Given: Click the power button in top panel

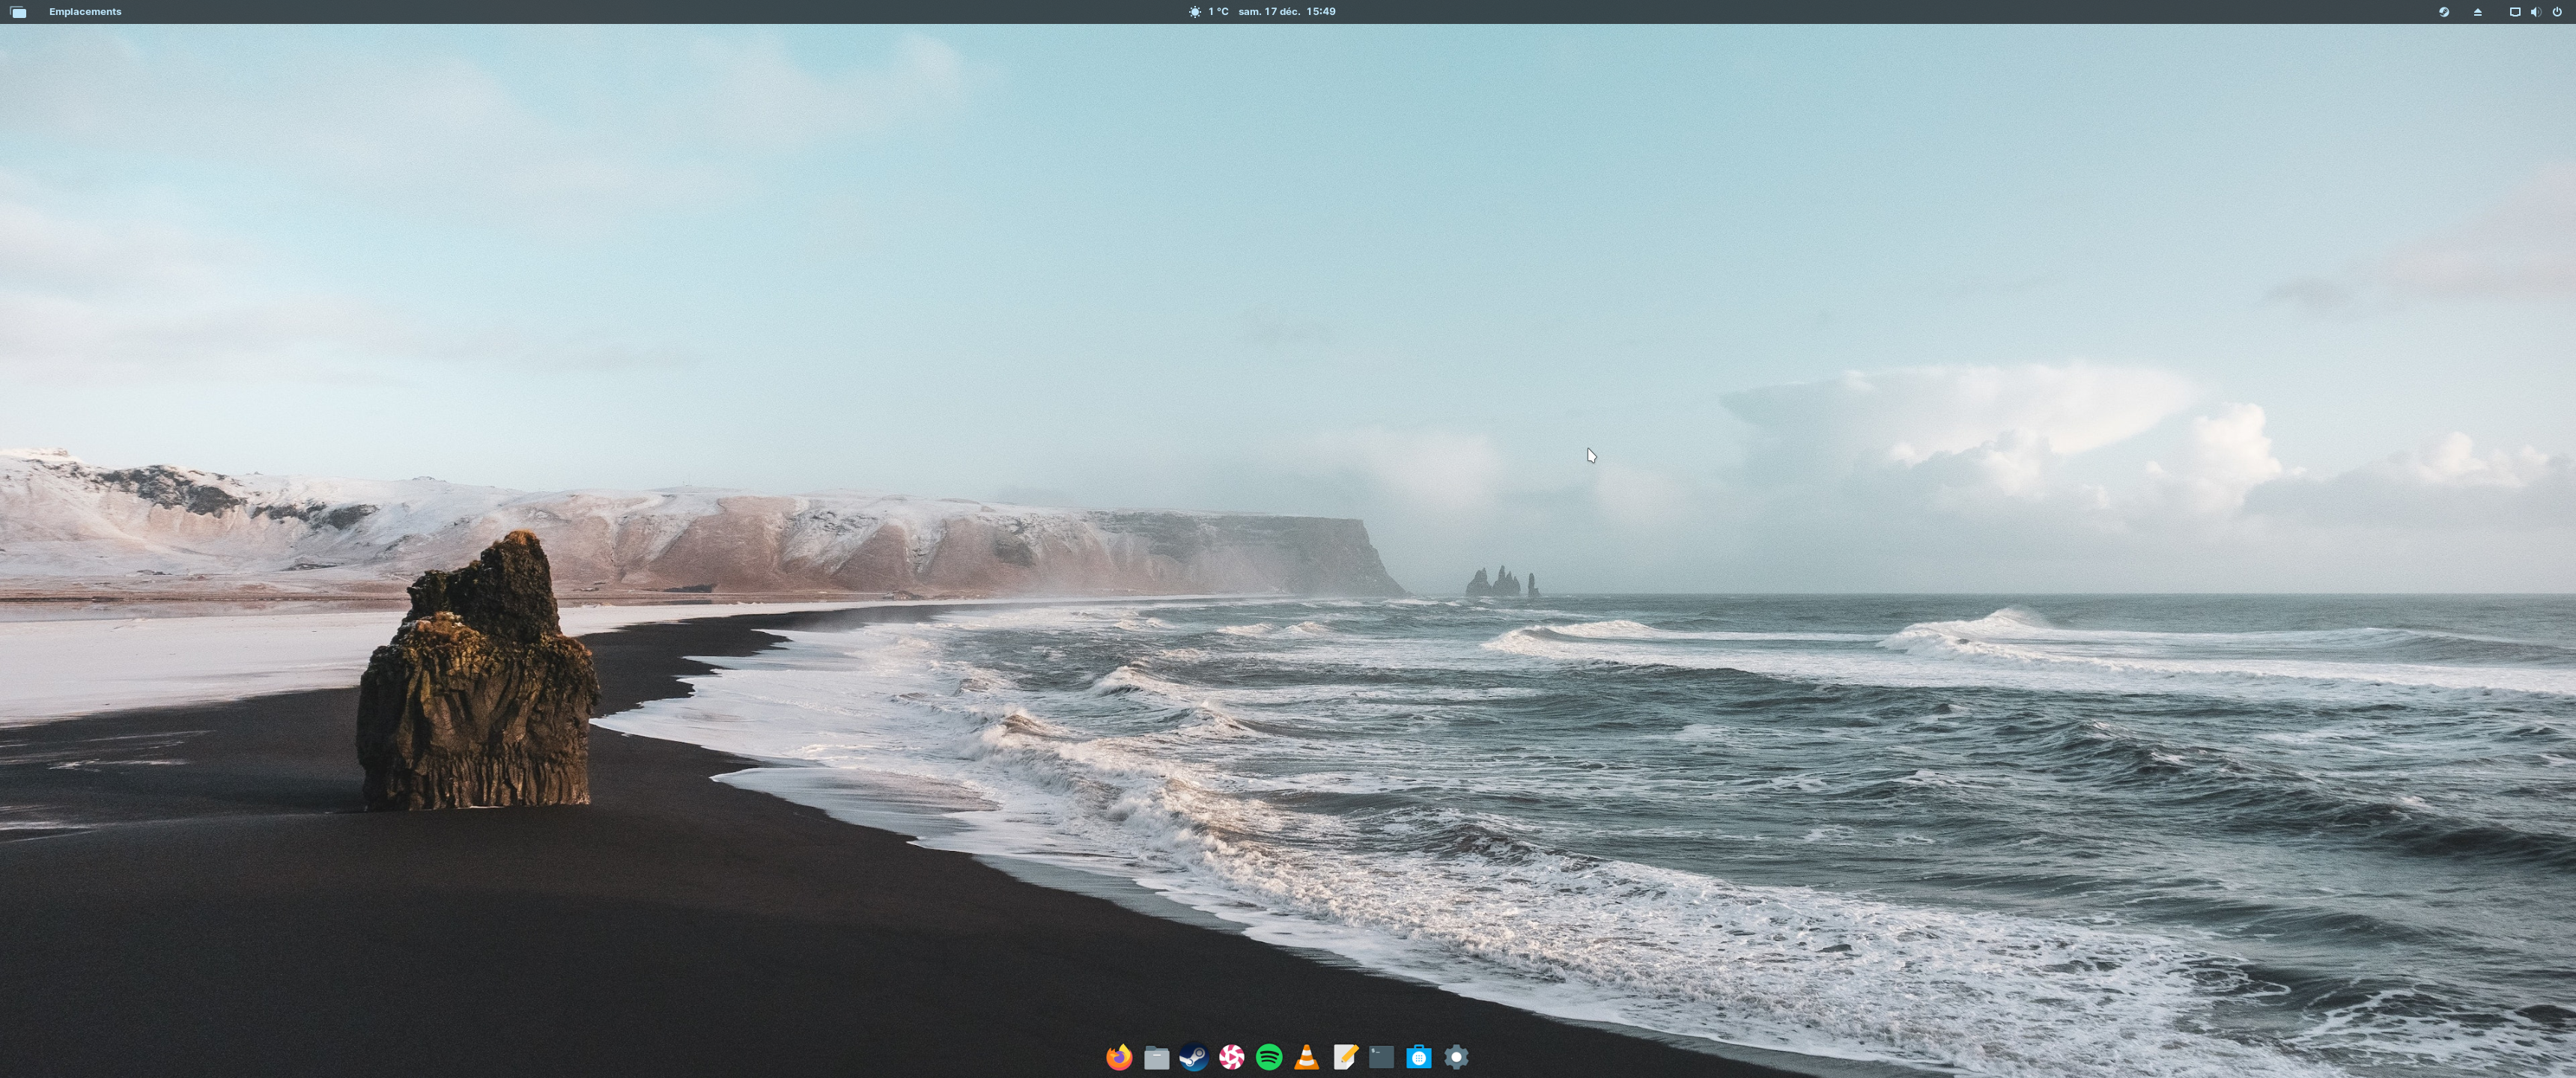Looking at the screenshot, I should (2557, 12).
